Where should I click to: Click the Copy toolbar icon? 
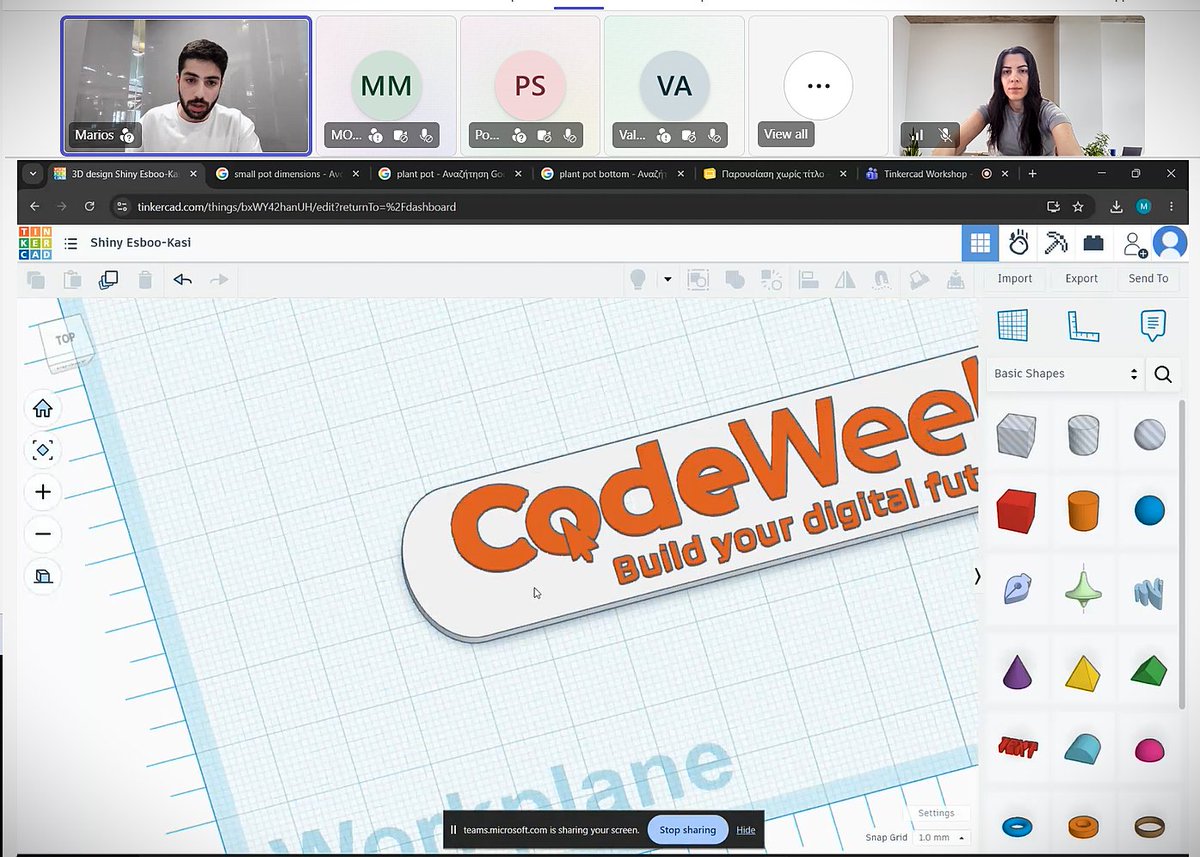point(37,280)
